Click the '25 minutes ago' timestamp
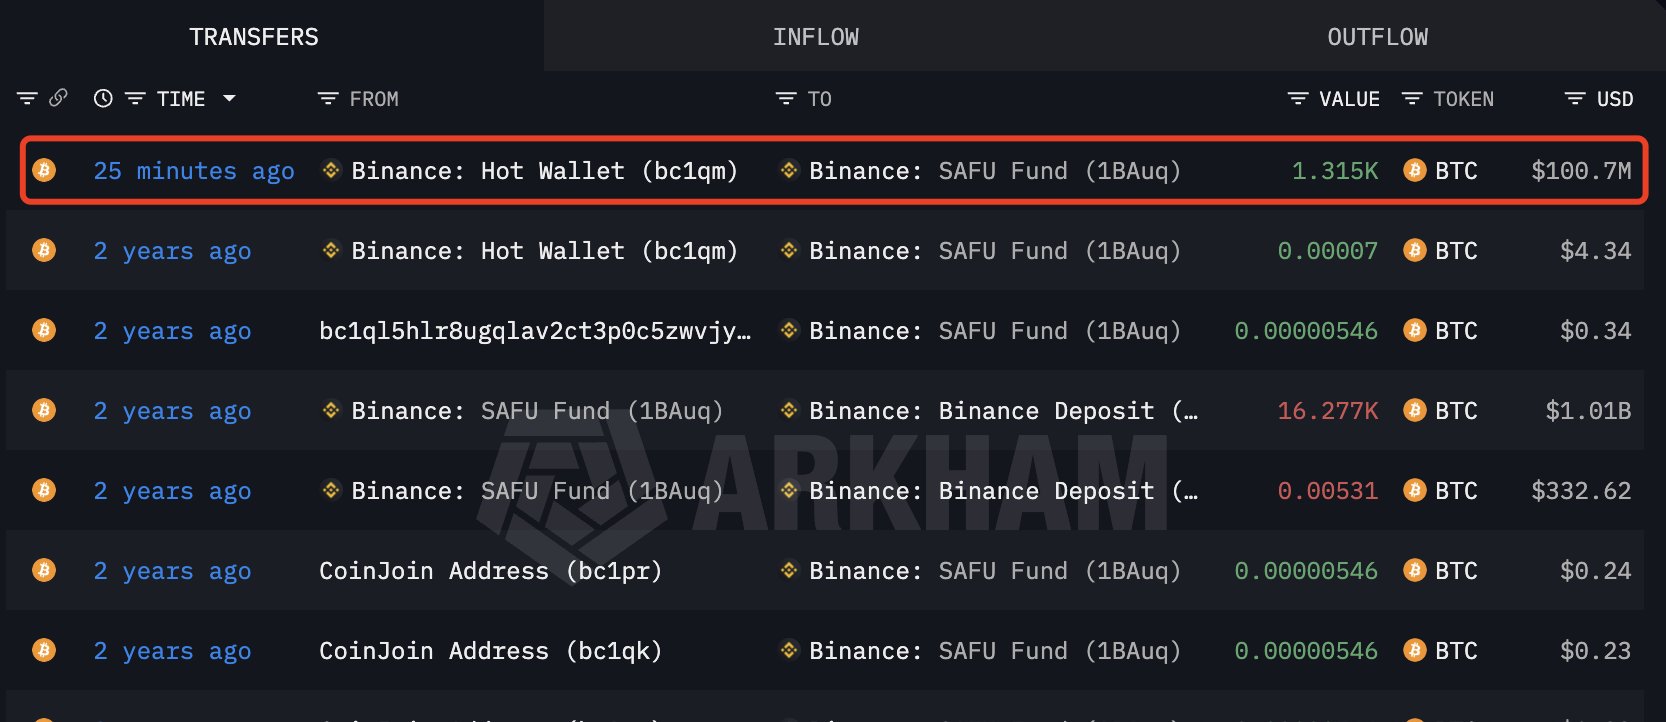Viewport: 1666px width, 722px height. (x=194, y=170)
